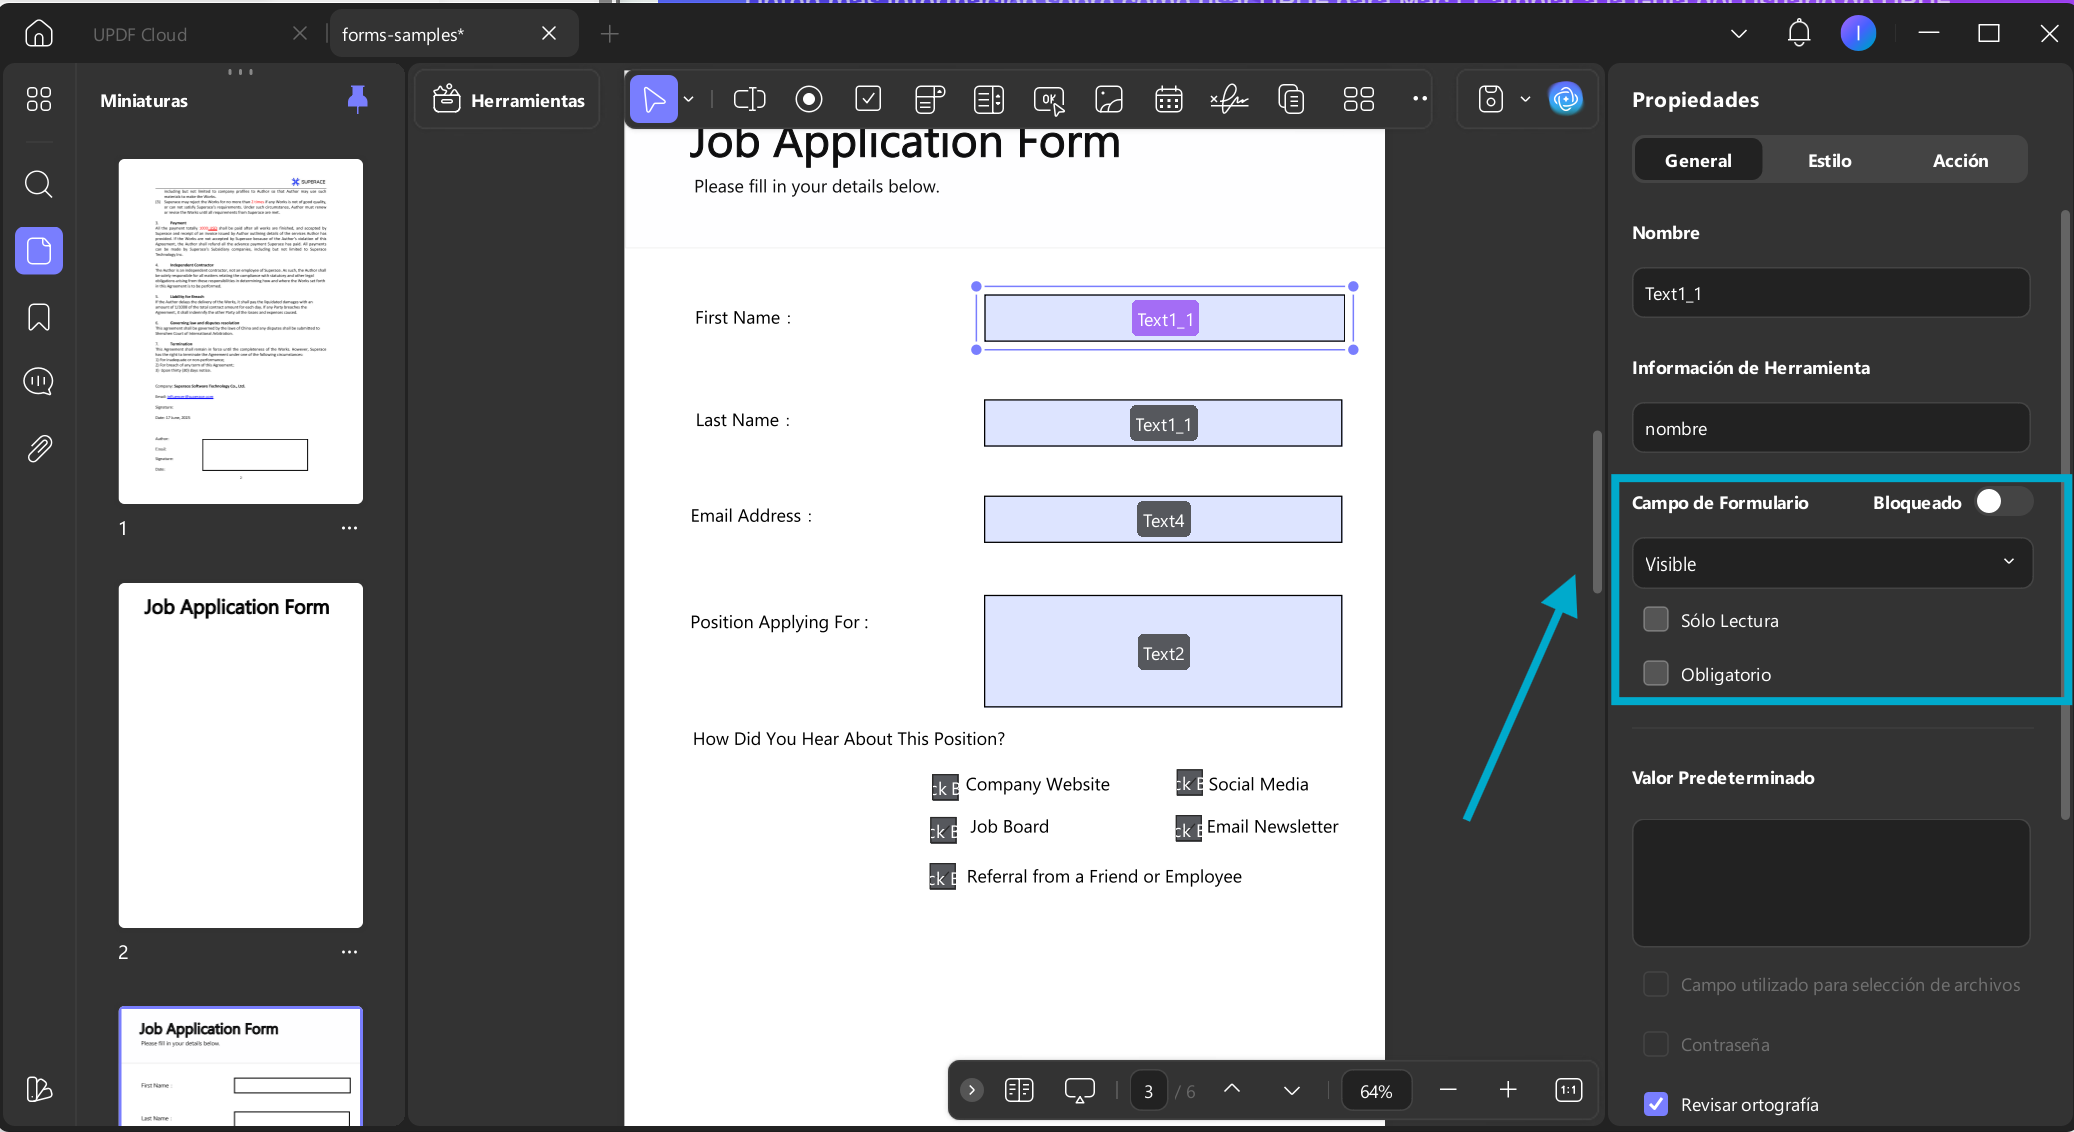Choose the date field tool icon
Viewport: 2074px width, 1132px height.
tap(1169, 99)
